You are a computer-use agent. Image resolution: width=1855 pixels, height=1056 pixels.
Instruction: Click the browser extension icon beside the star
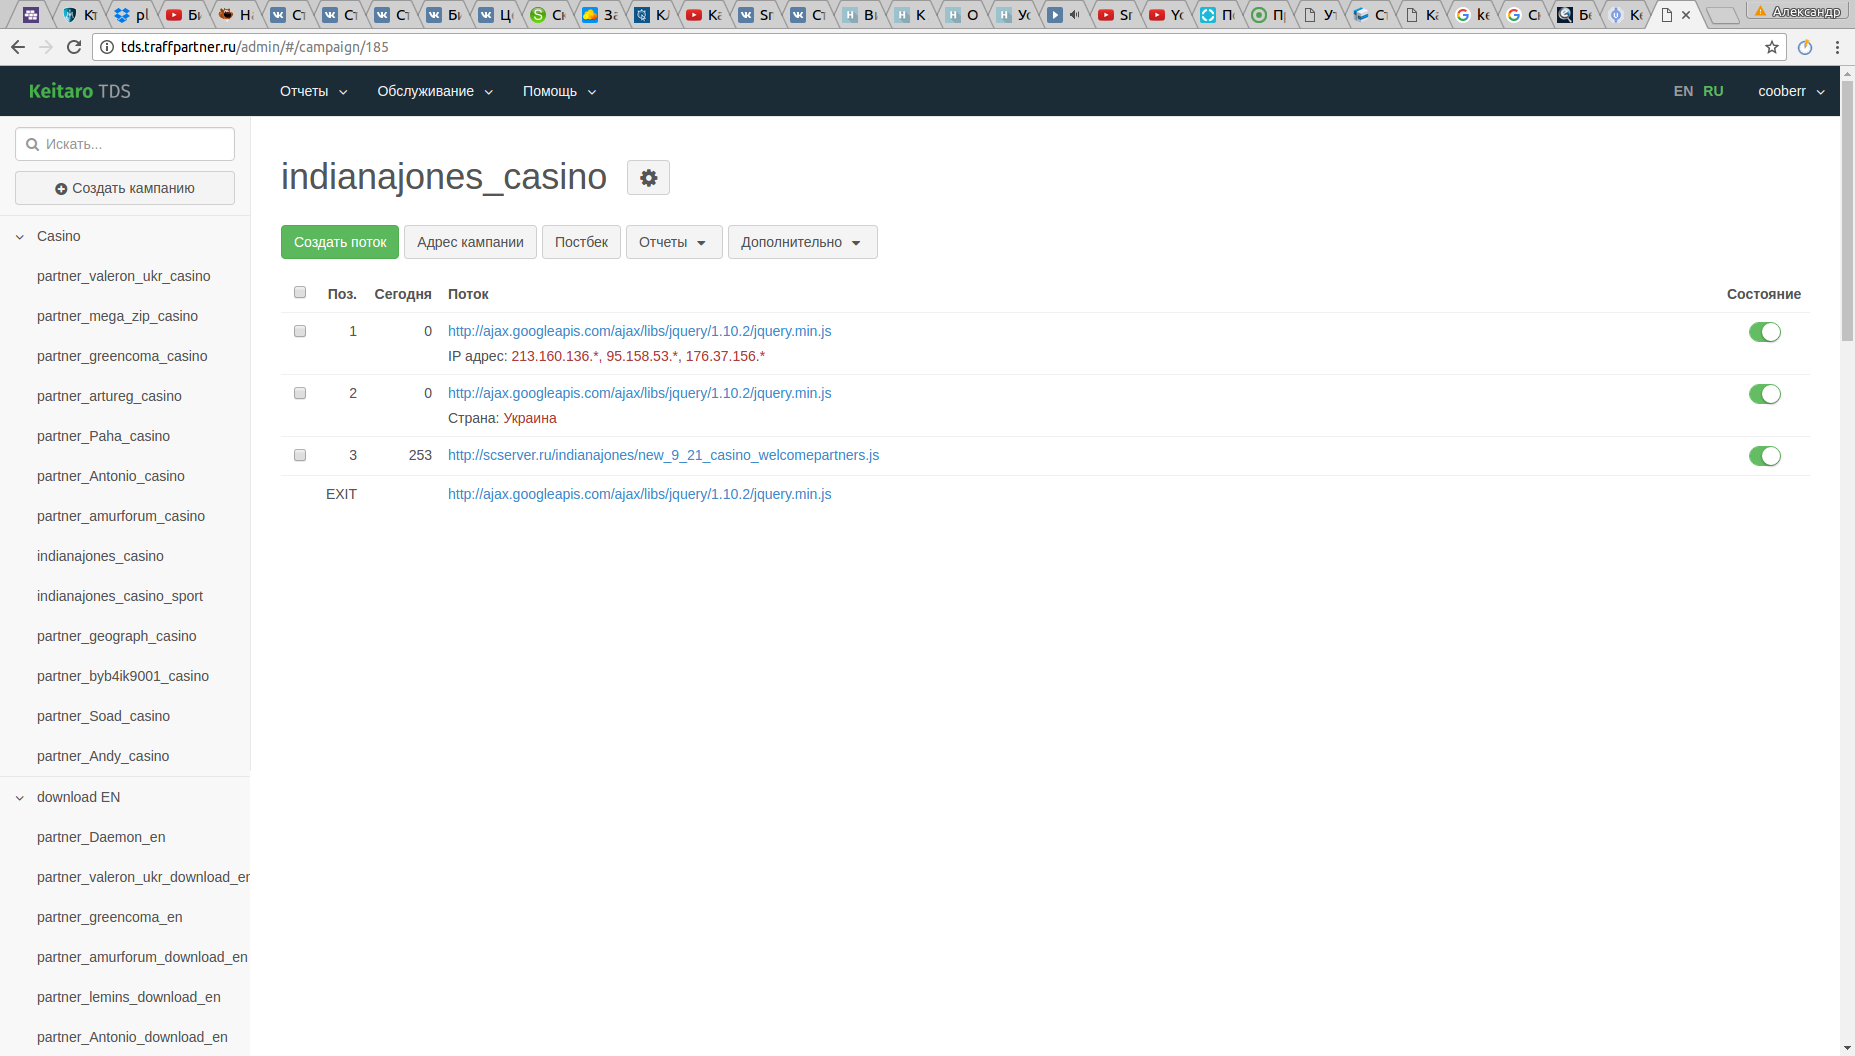(x=1805, y=47)
